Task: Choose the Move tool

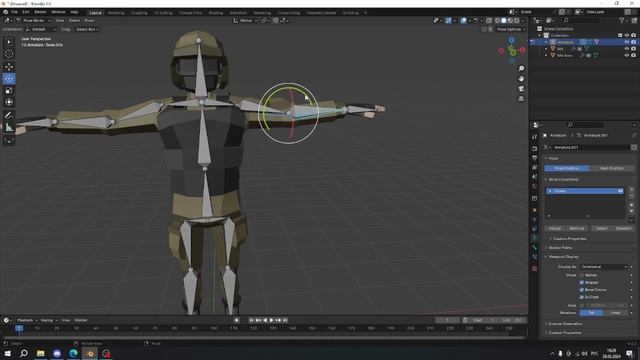Action: pyautogui.click(x=9, y=67)
